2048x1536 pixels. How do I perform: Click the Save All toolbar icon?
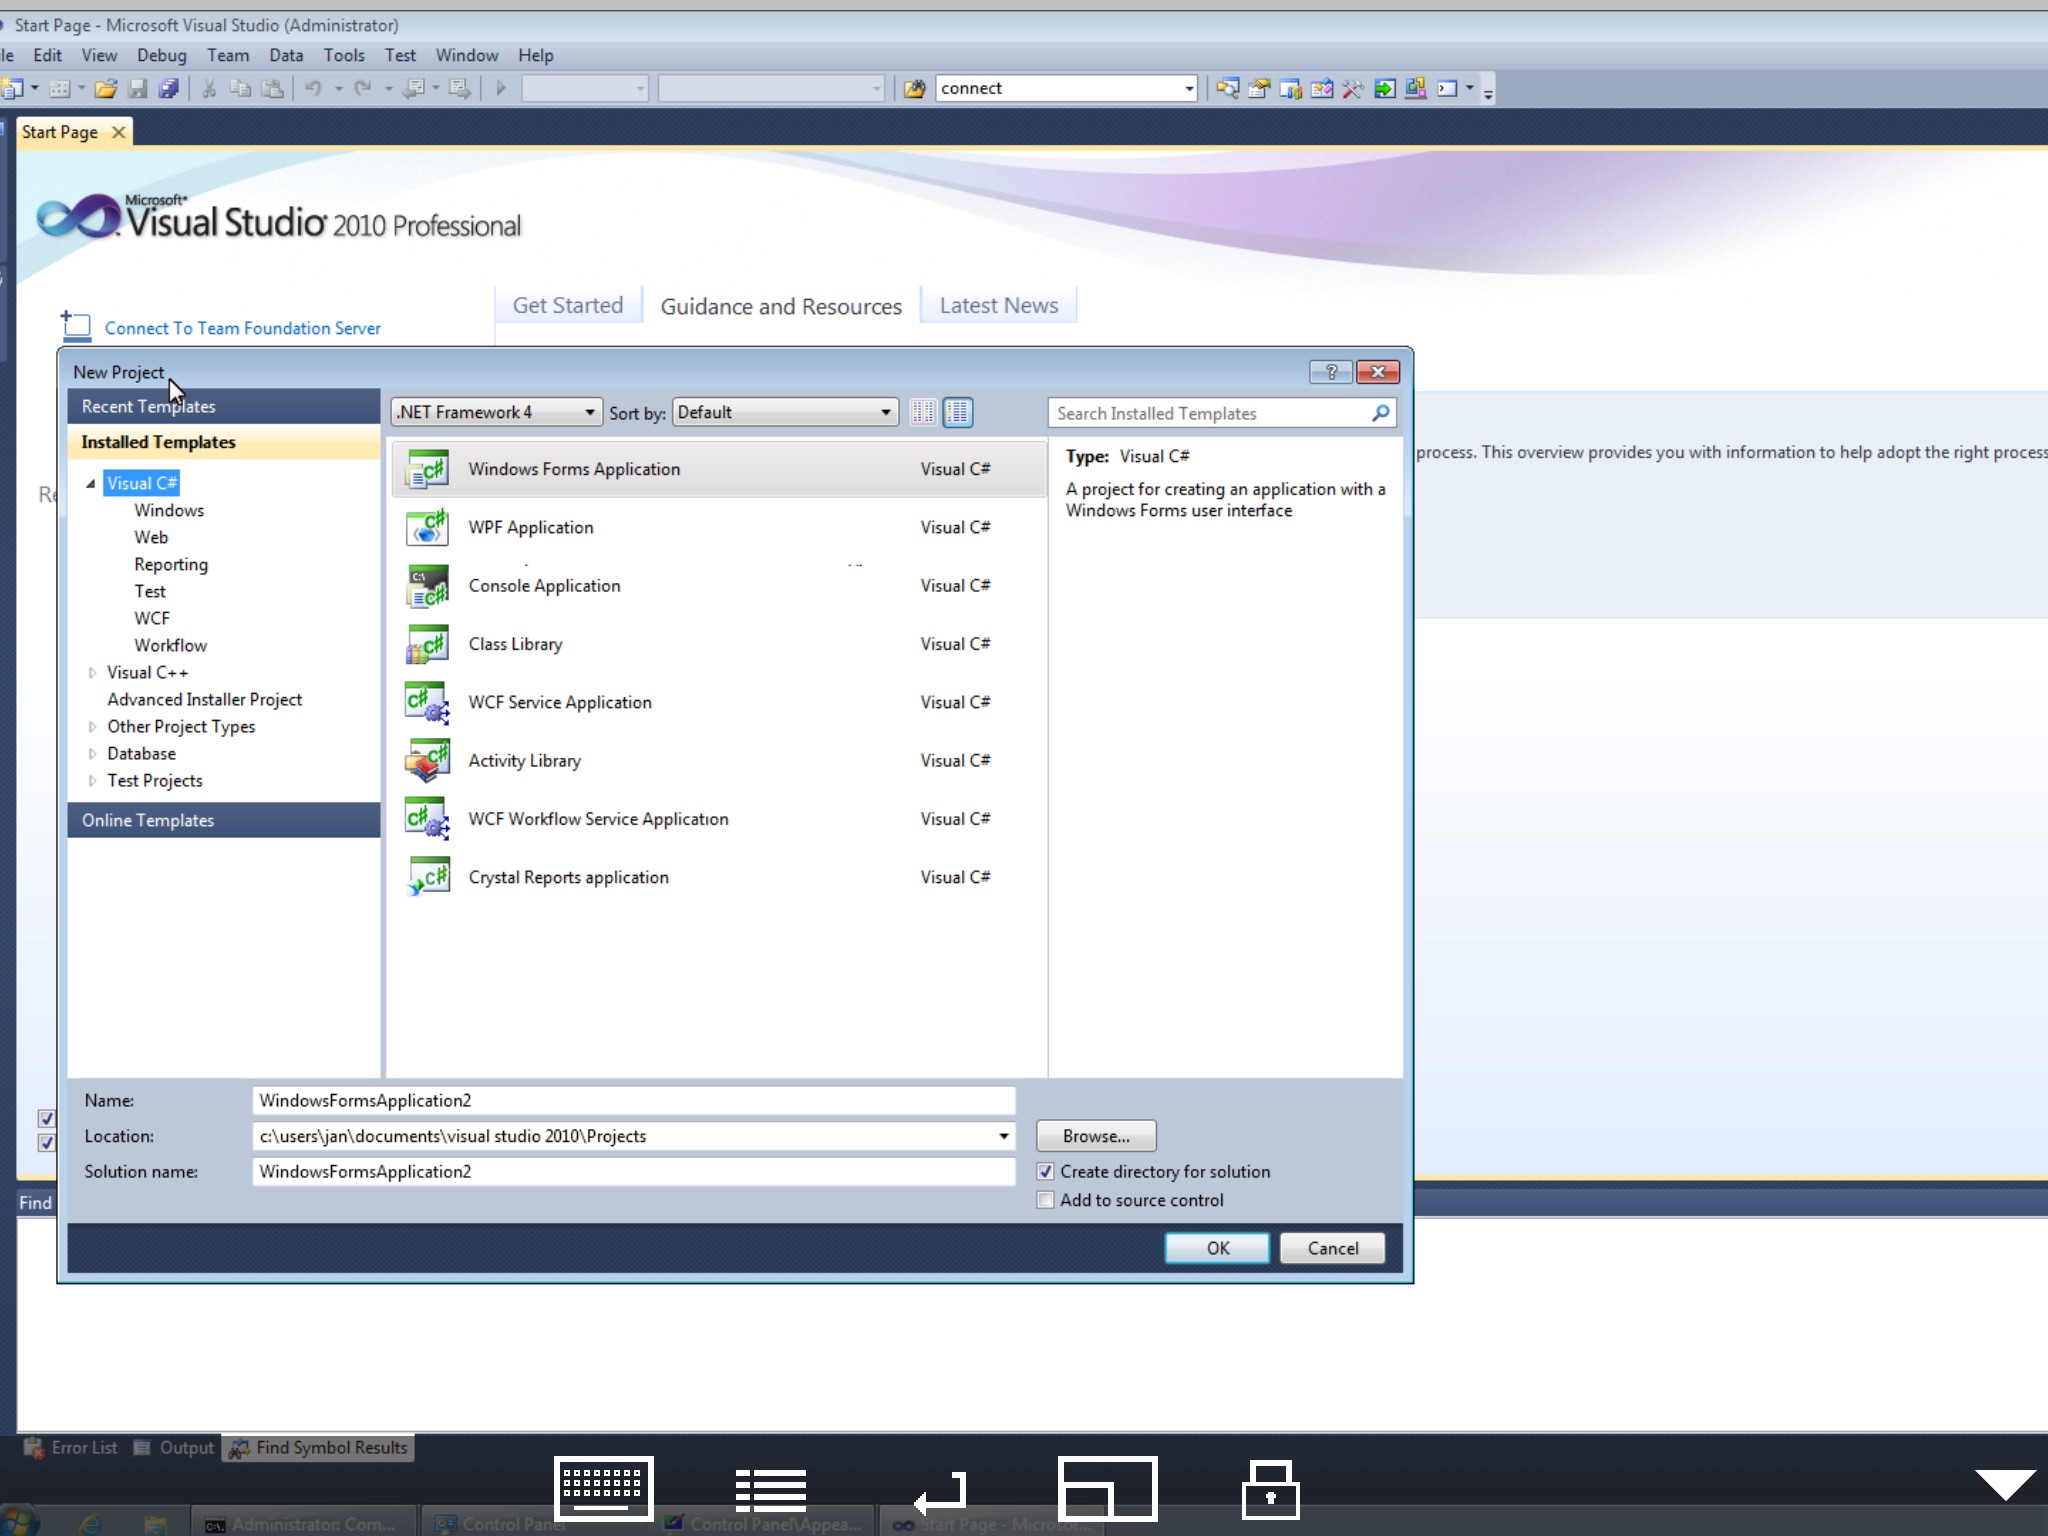click(169, 88)
